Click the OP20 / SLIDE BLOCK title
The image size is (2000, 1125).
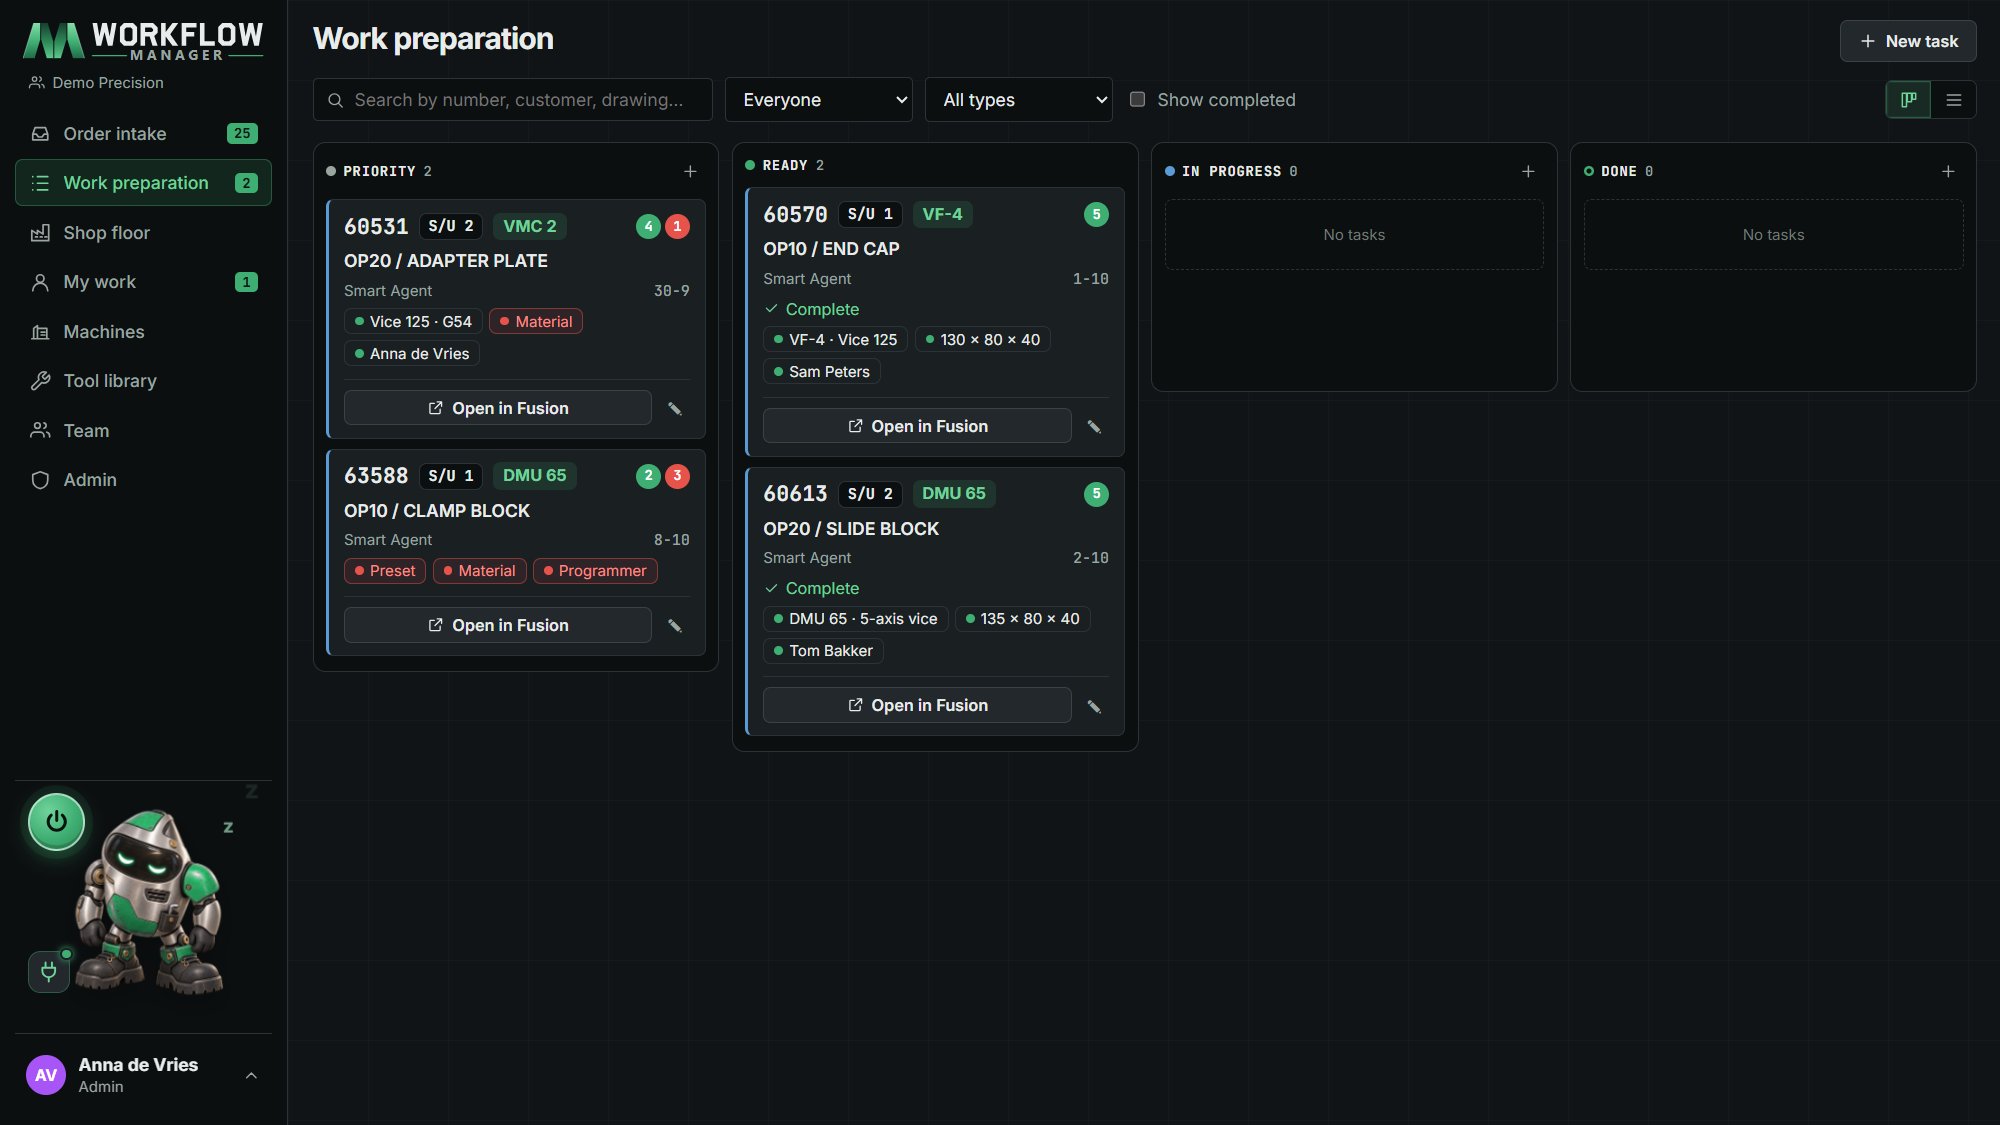coord(851,529)
